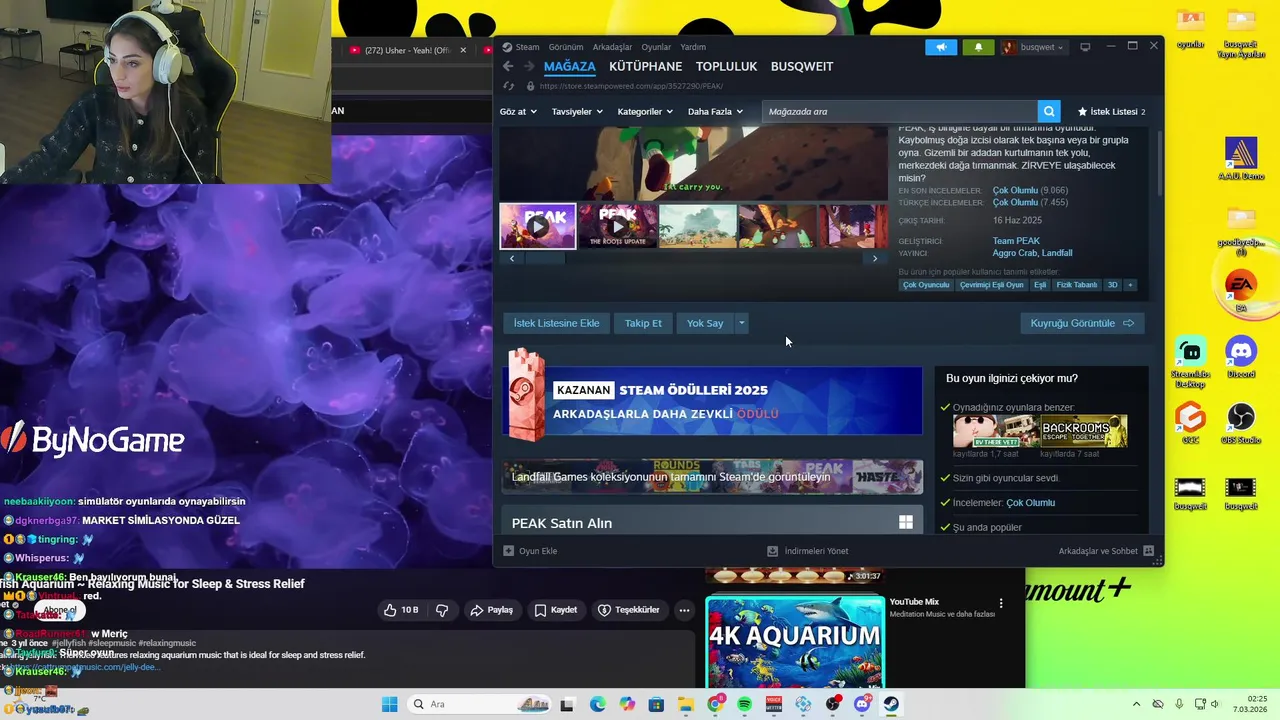1280x720 pixels.
Task: Open Landfall Games collection banner
Action: [712, 477]
